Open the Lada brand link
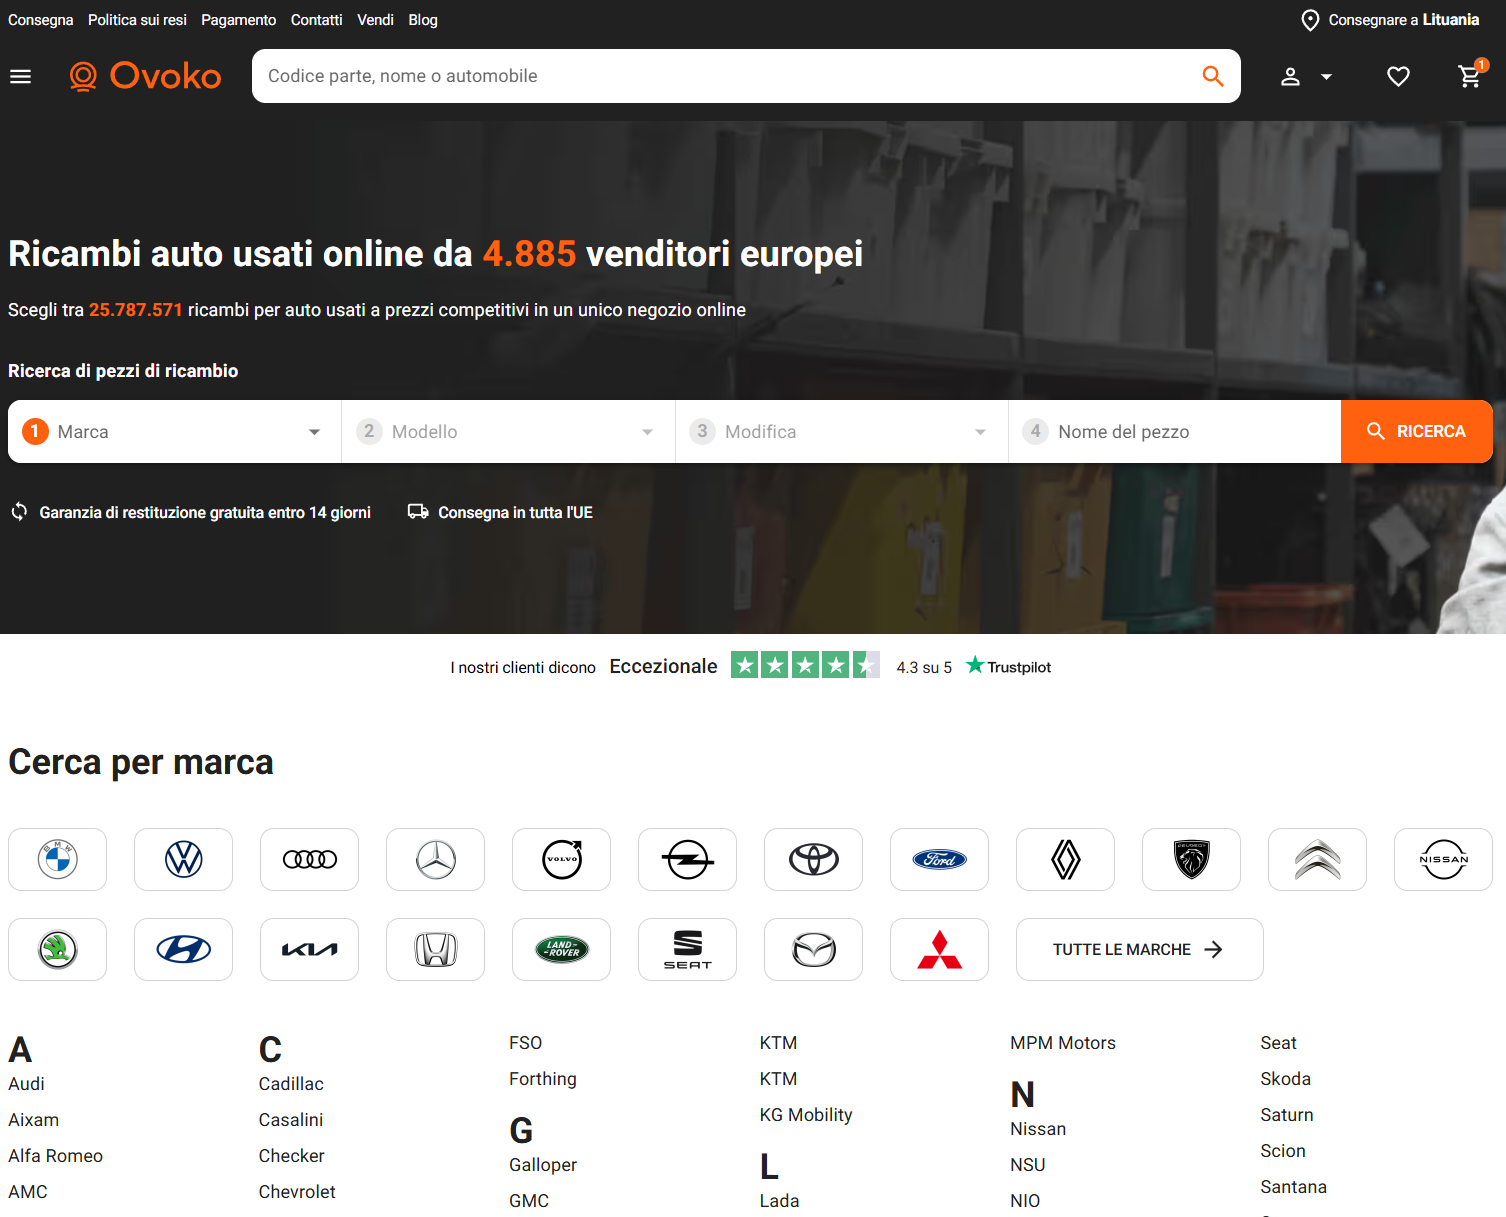The width and height of the screenshot is (1506, 1217). pyautogui.click(x=779, y=1201)
